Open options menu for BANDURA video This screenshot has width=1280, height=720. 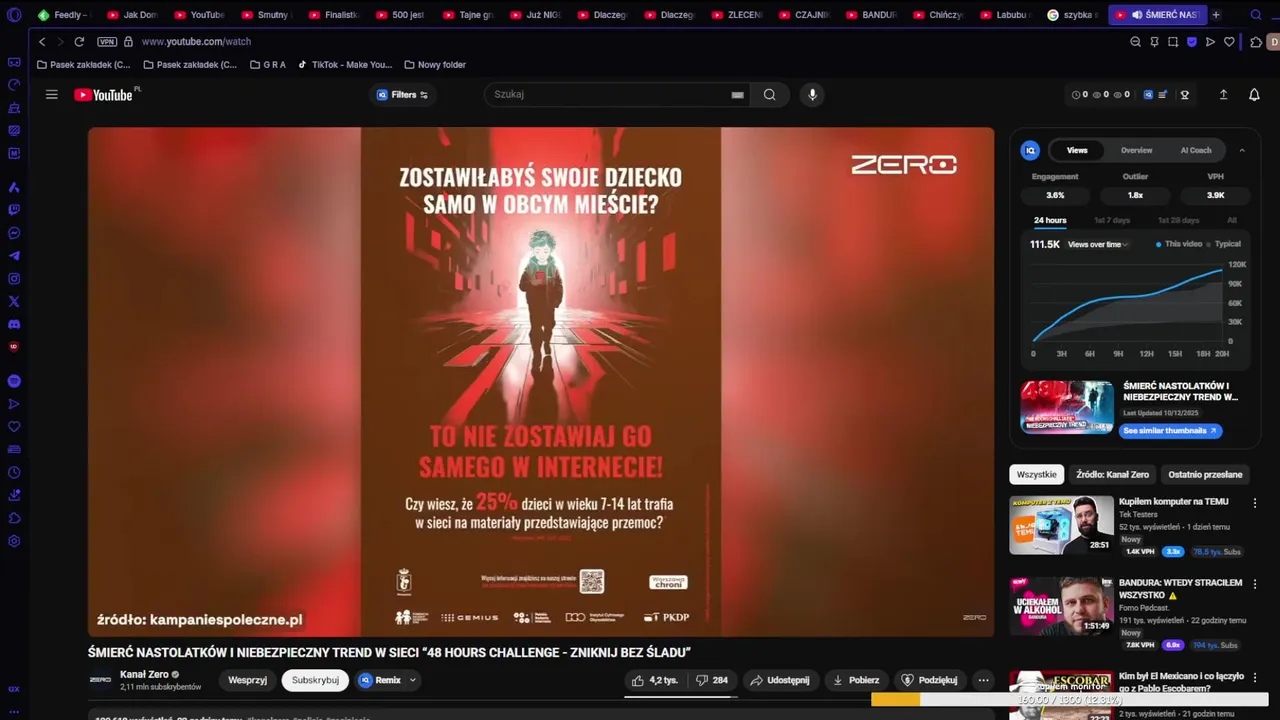(x=1255, y=583)
